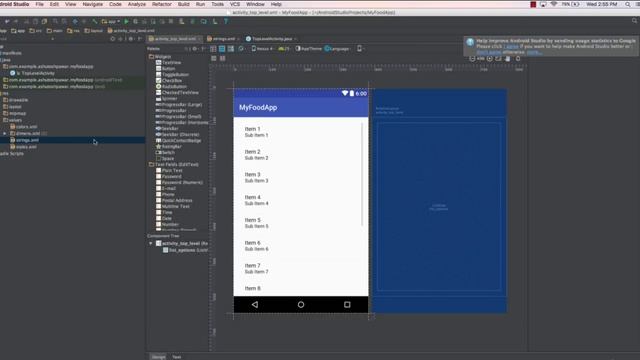This screenshot has width=640, height=360.
Task: Click the zoom in icon in the design editor
Action: [489, 58]
